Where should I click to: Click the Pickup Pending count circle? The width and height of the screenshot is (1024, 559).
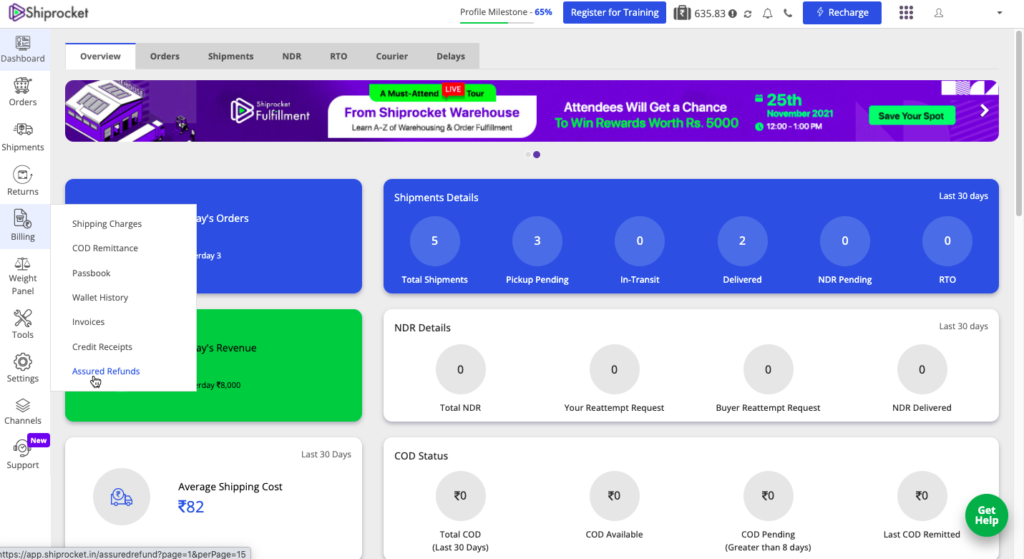tap(537, 241)
